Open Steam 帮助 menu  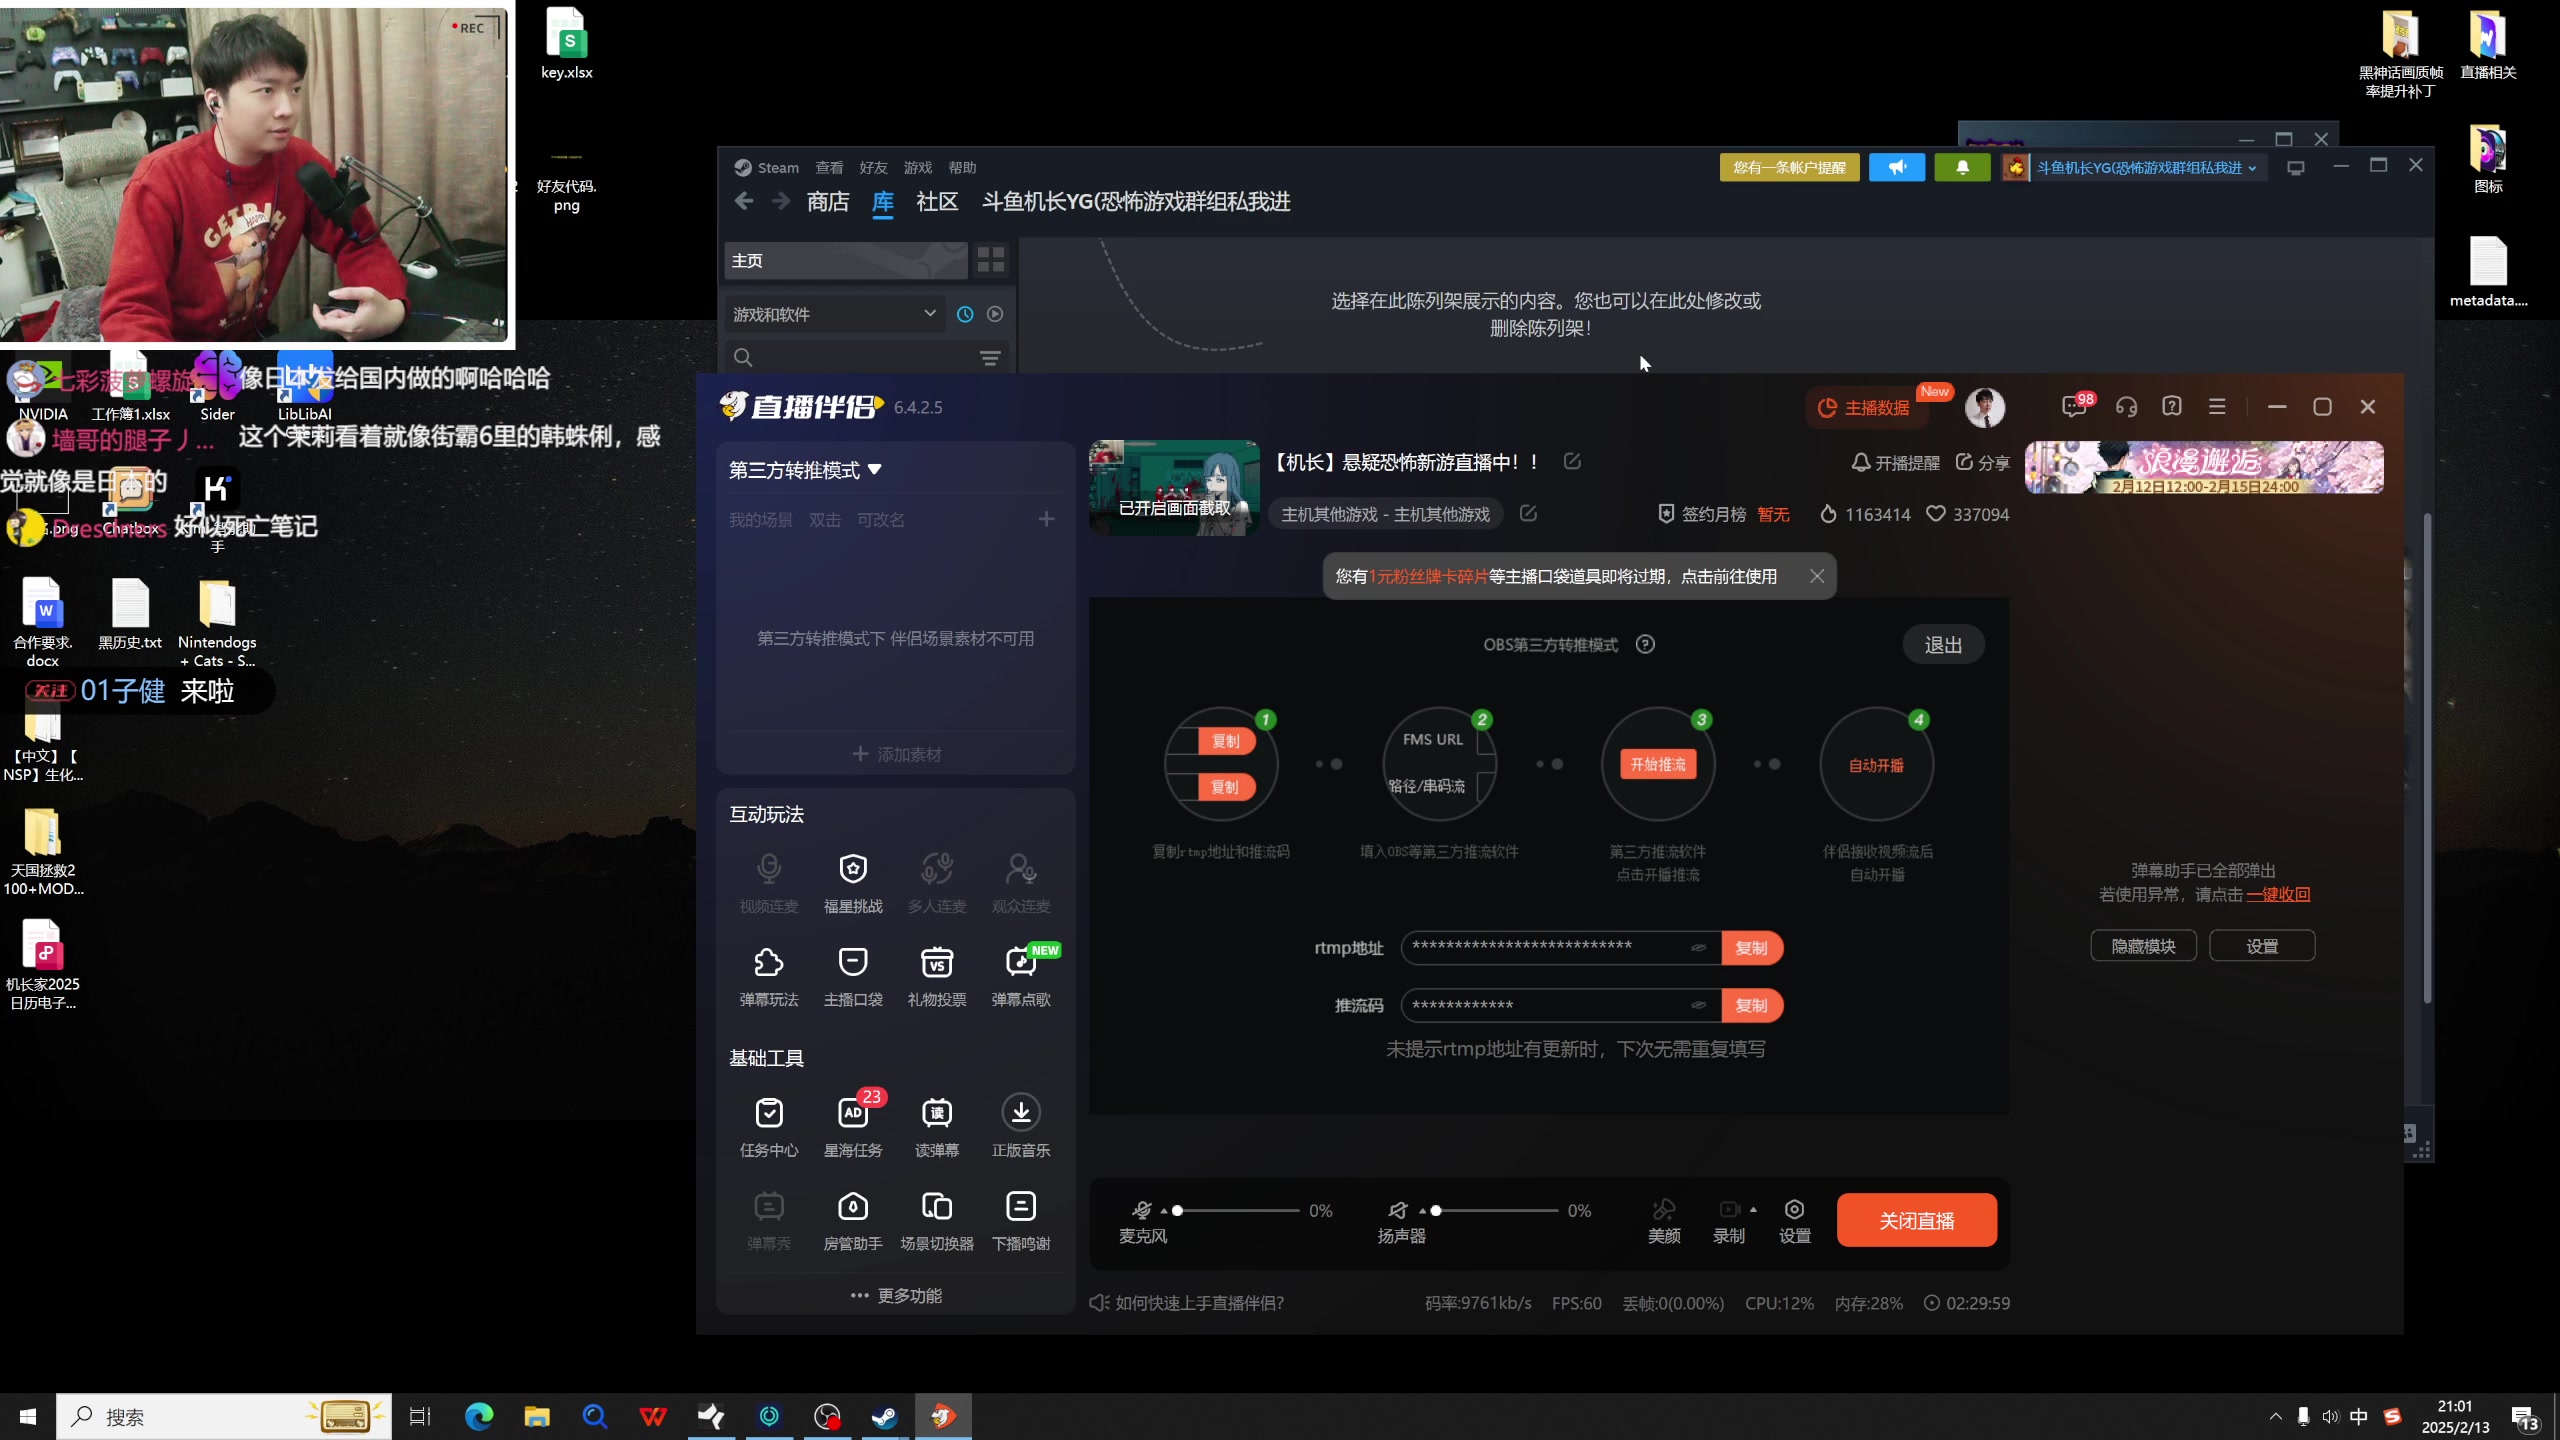click(962, 167)
